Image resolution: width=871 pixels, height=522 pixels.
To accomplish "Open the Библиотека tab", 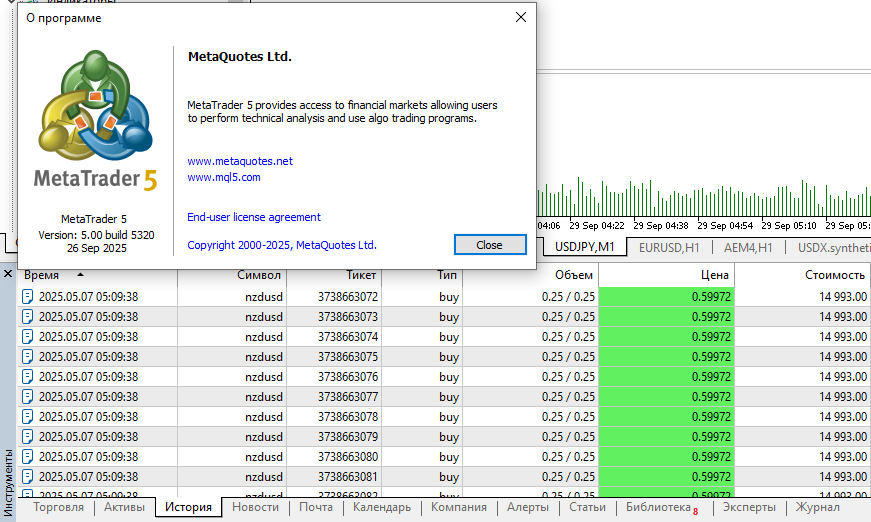I will point(661,507).
